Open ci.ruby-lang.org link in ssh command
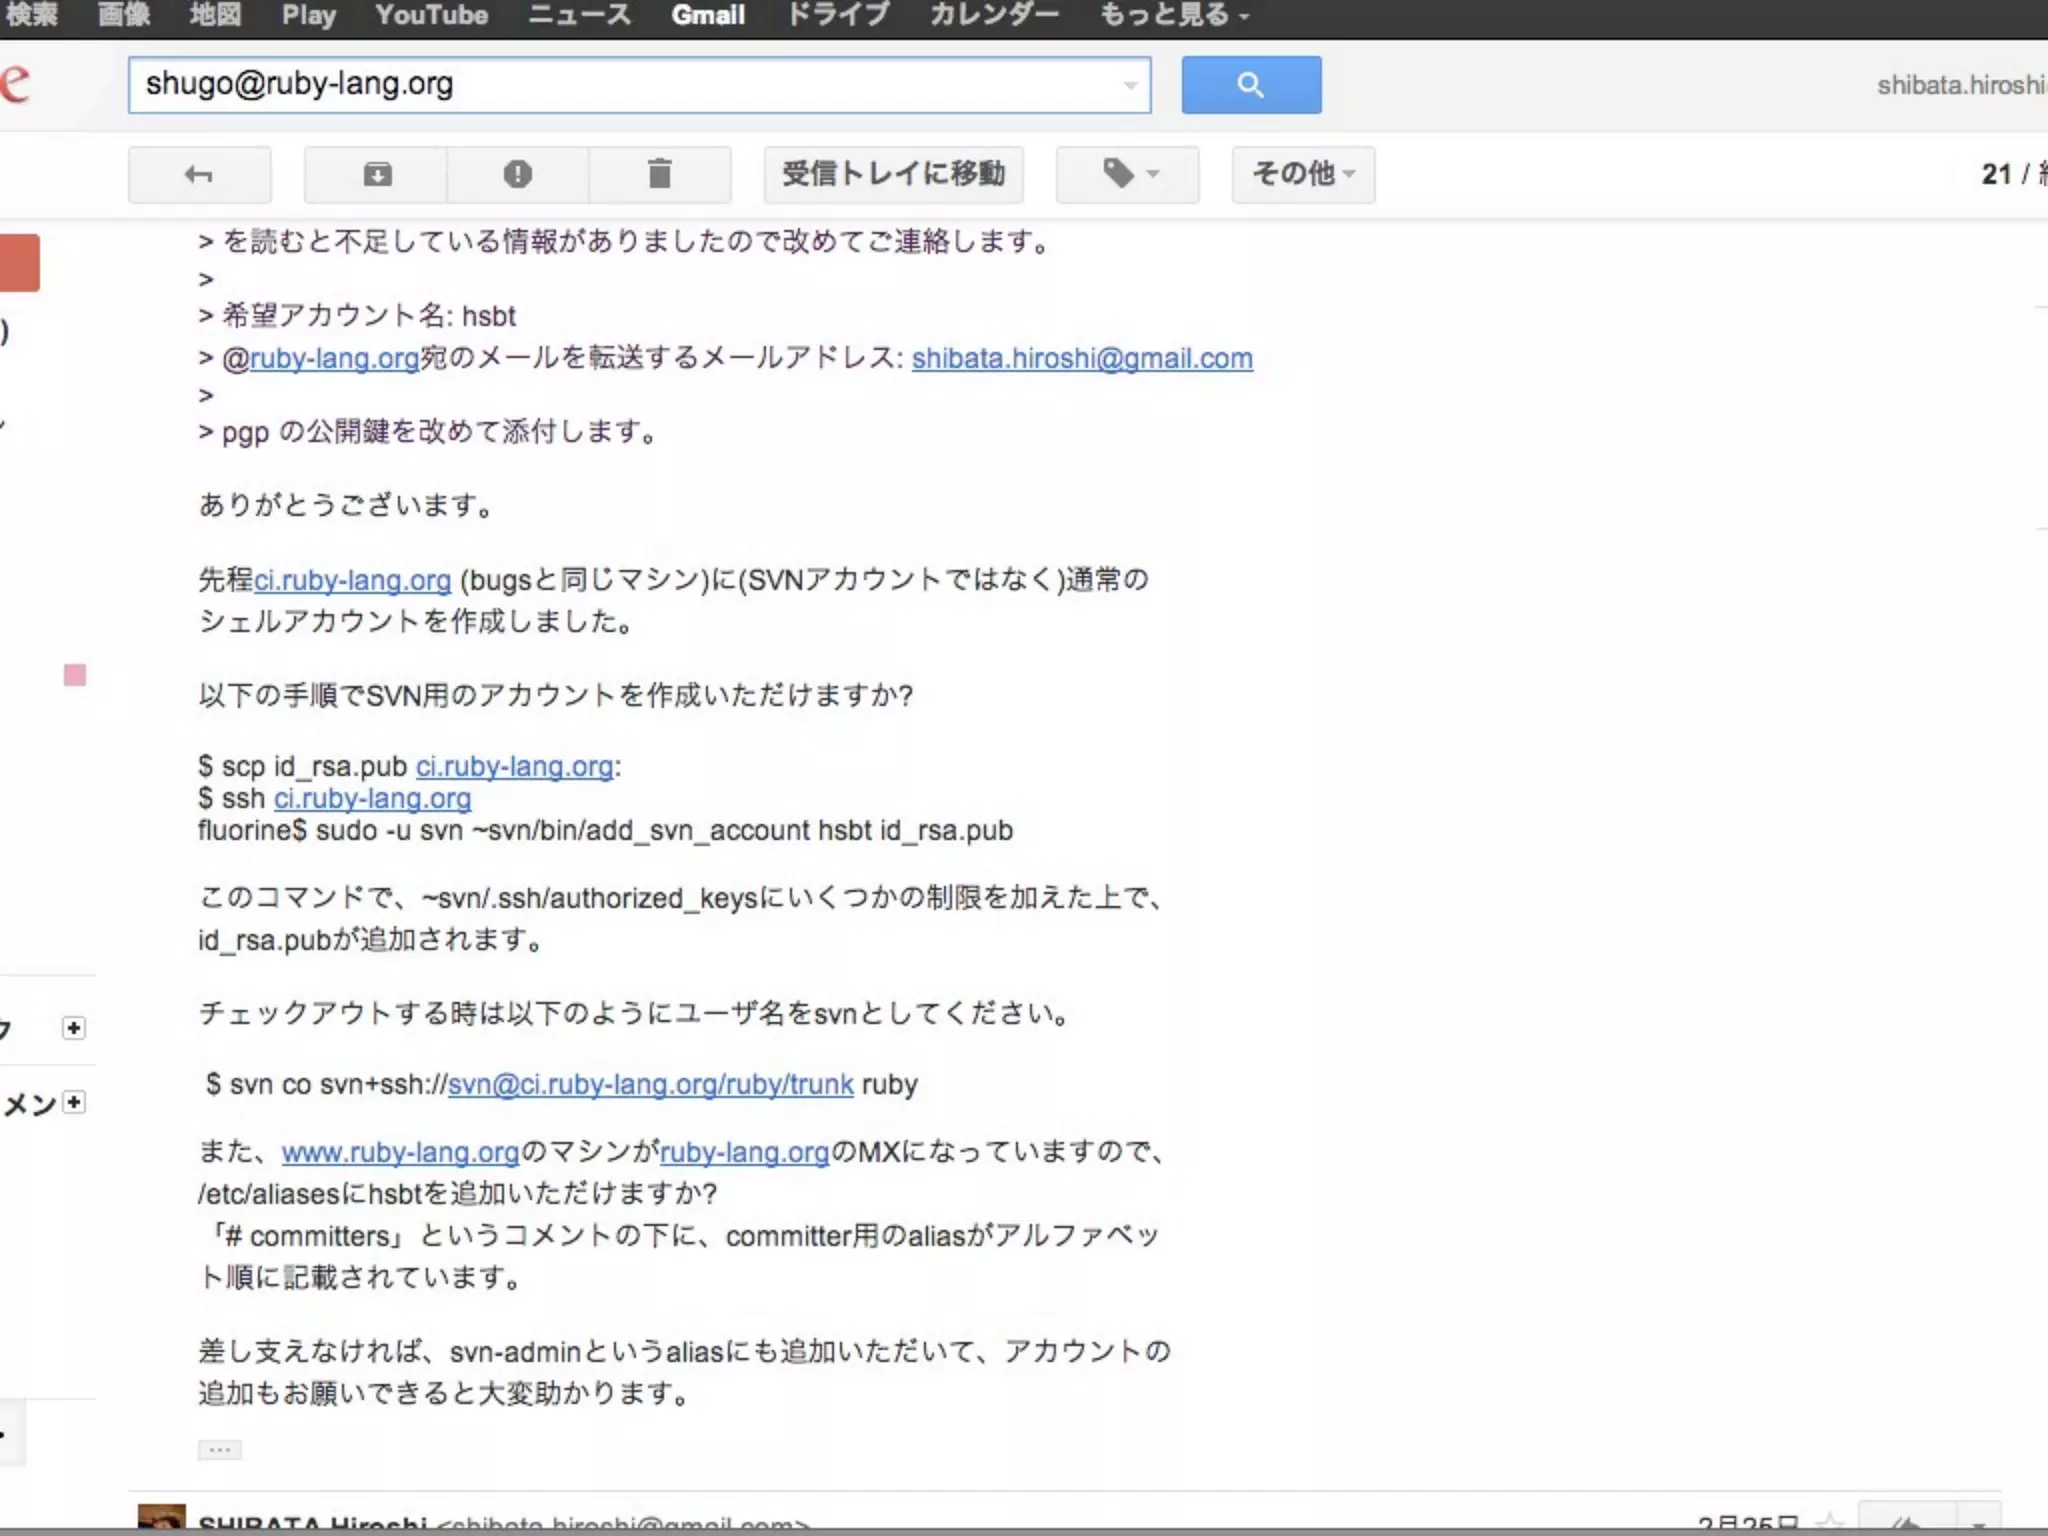The height and width of the screenshot is (1536, 2048). coord(372,799)
